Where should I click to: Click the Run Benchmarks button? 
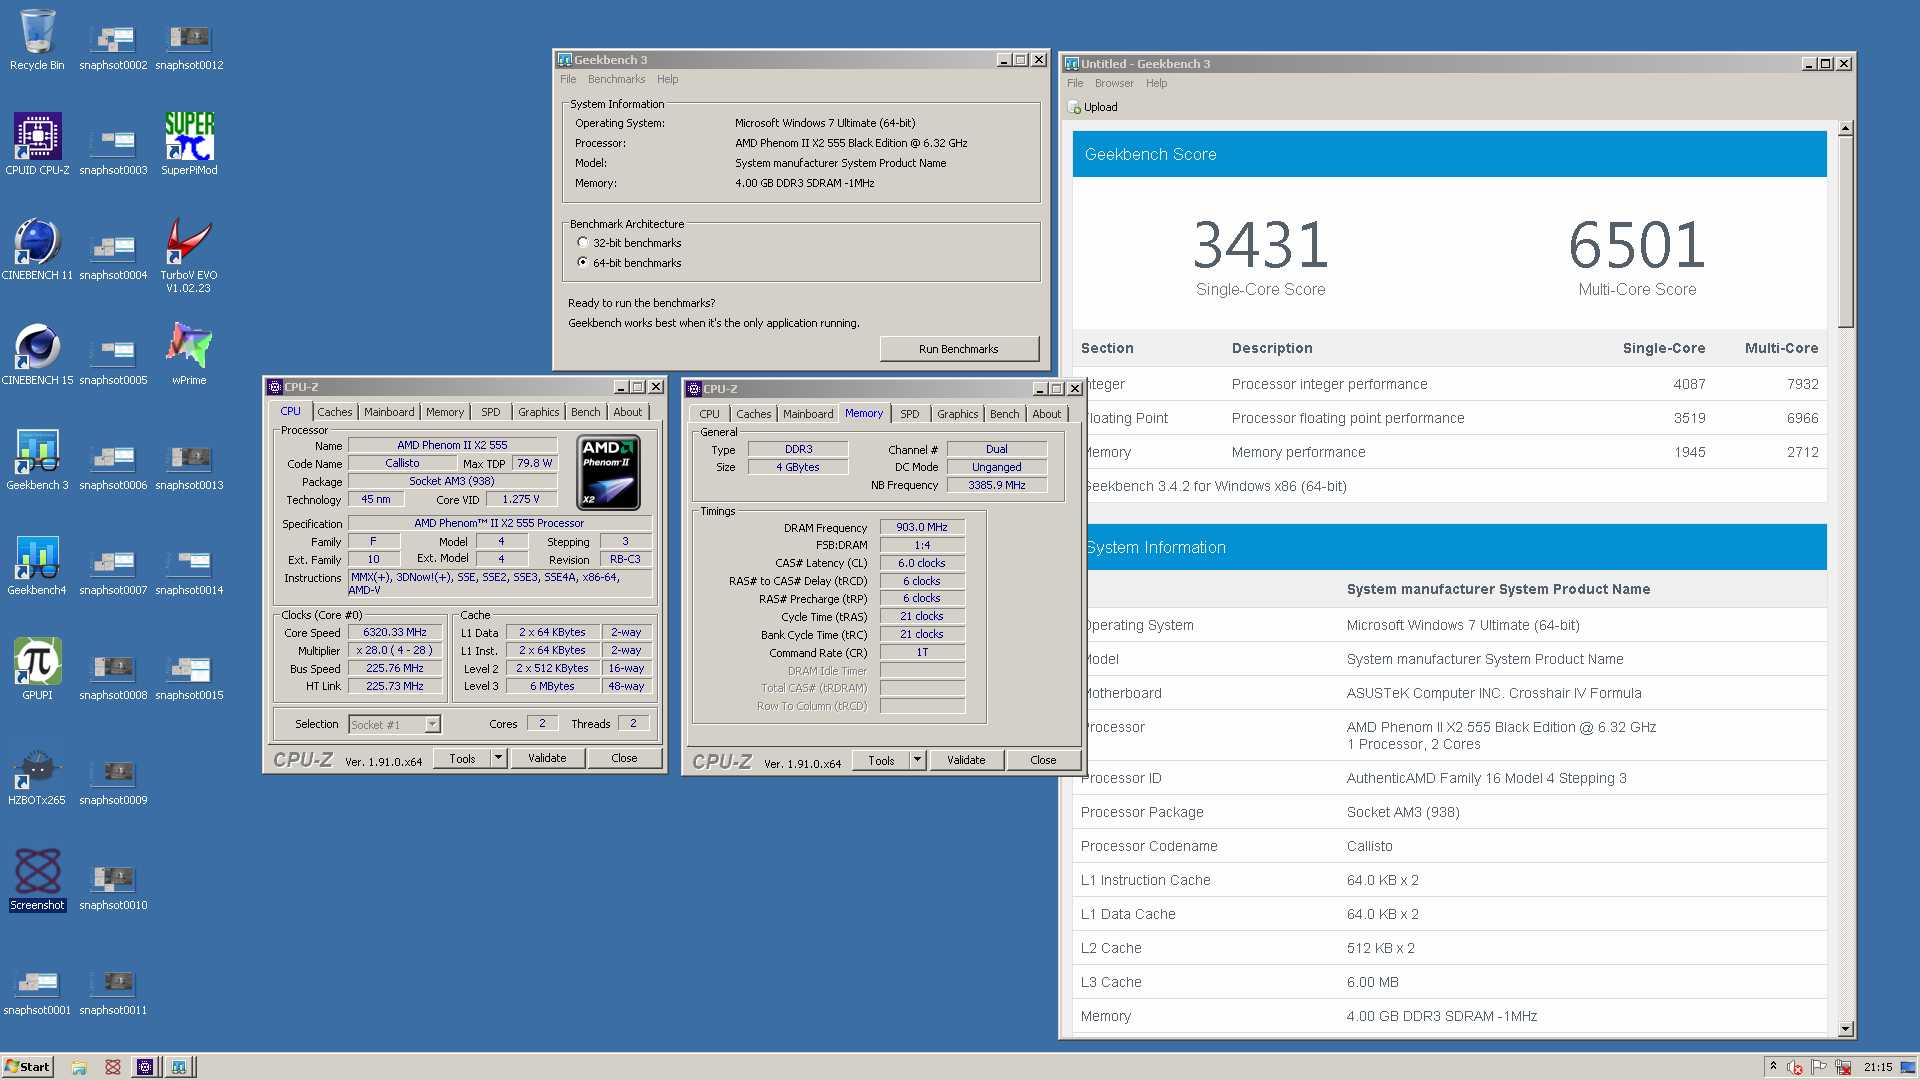click(959, 349)
